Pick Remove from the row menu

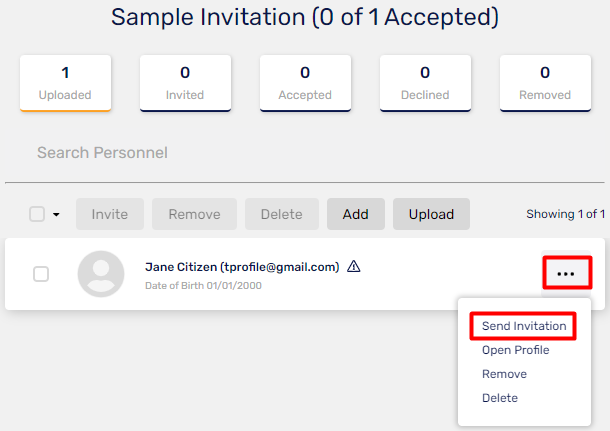click(x=504, y=374)
